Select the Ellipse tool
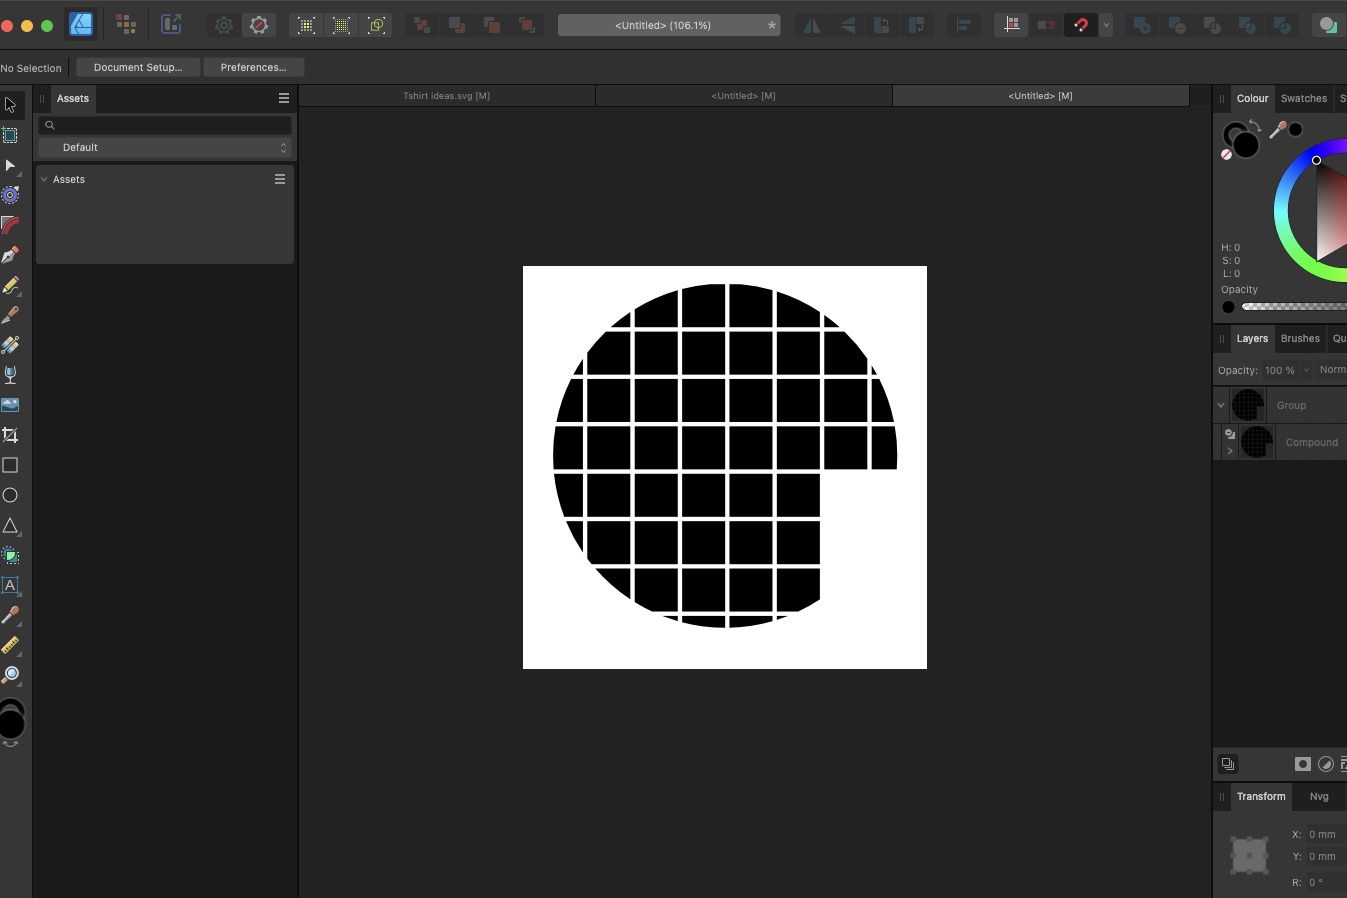1347x898 pixels. tap(11, 495)
